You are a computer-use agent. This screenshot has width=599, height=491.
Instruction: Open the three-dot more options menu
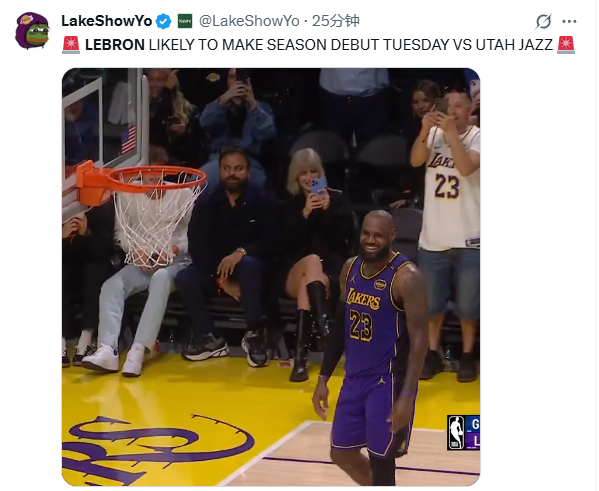[x=569, y=21]
